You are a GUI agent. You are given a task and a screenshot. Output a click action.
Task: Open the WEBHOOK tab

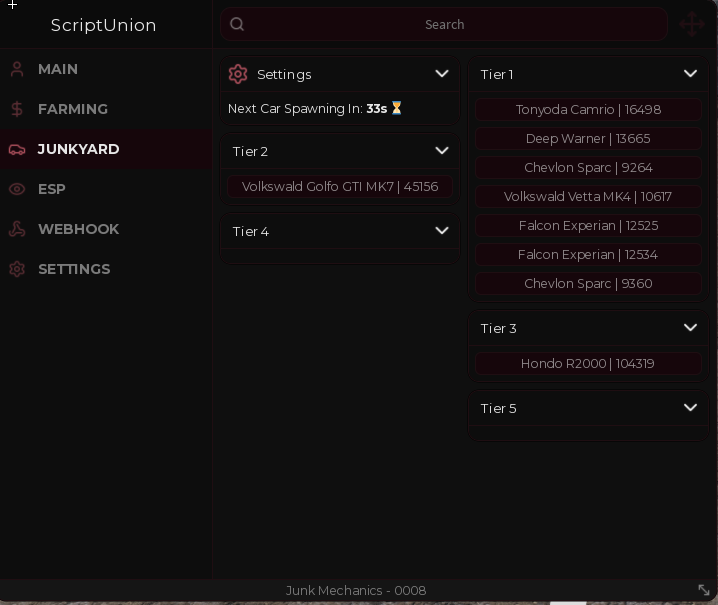coord(106,229)
